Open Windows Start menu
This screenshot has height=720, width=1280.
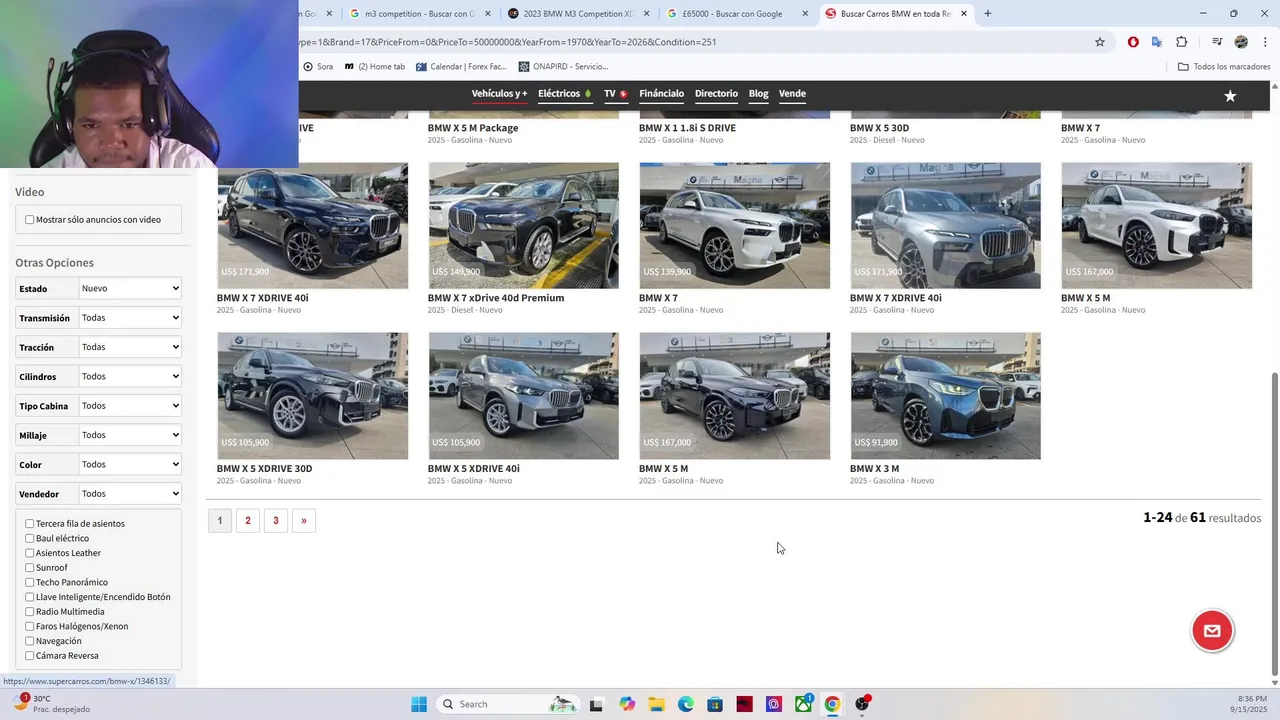click(x=419, y=704)
